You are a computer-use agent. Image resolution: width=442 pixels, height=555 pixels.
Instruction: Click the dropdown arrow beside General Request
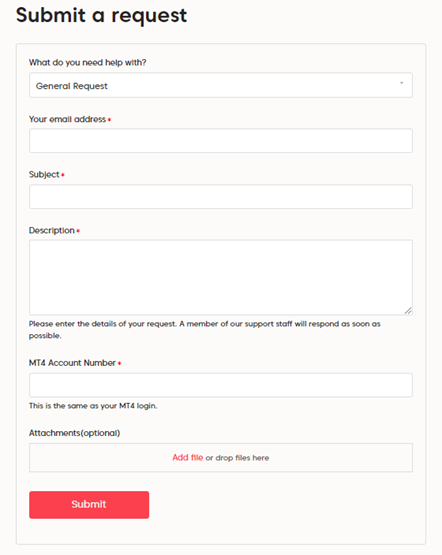(402, 83)
